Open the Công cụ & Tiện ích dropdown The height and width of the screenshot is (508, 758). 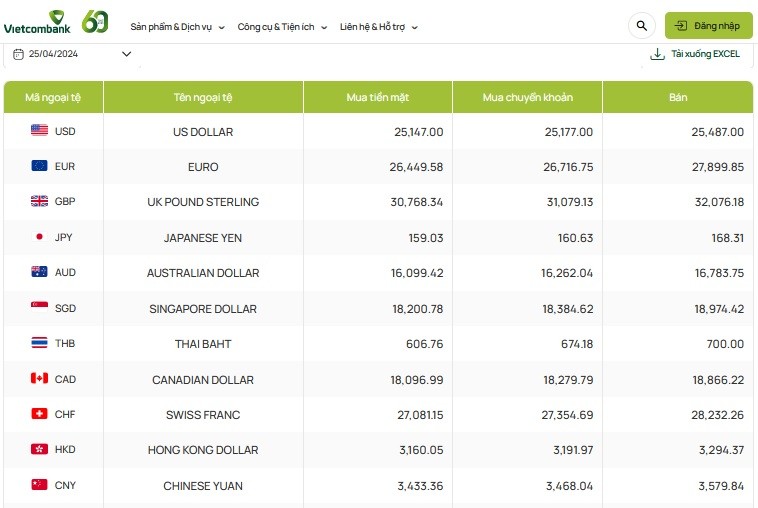pos(283,27)
